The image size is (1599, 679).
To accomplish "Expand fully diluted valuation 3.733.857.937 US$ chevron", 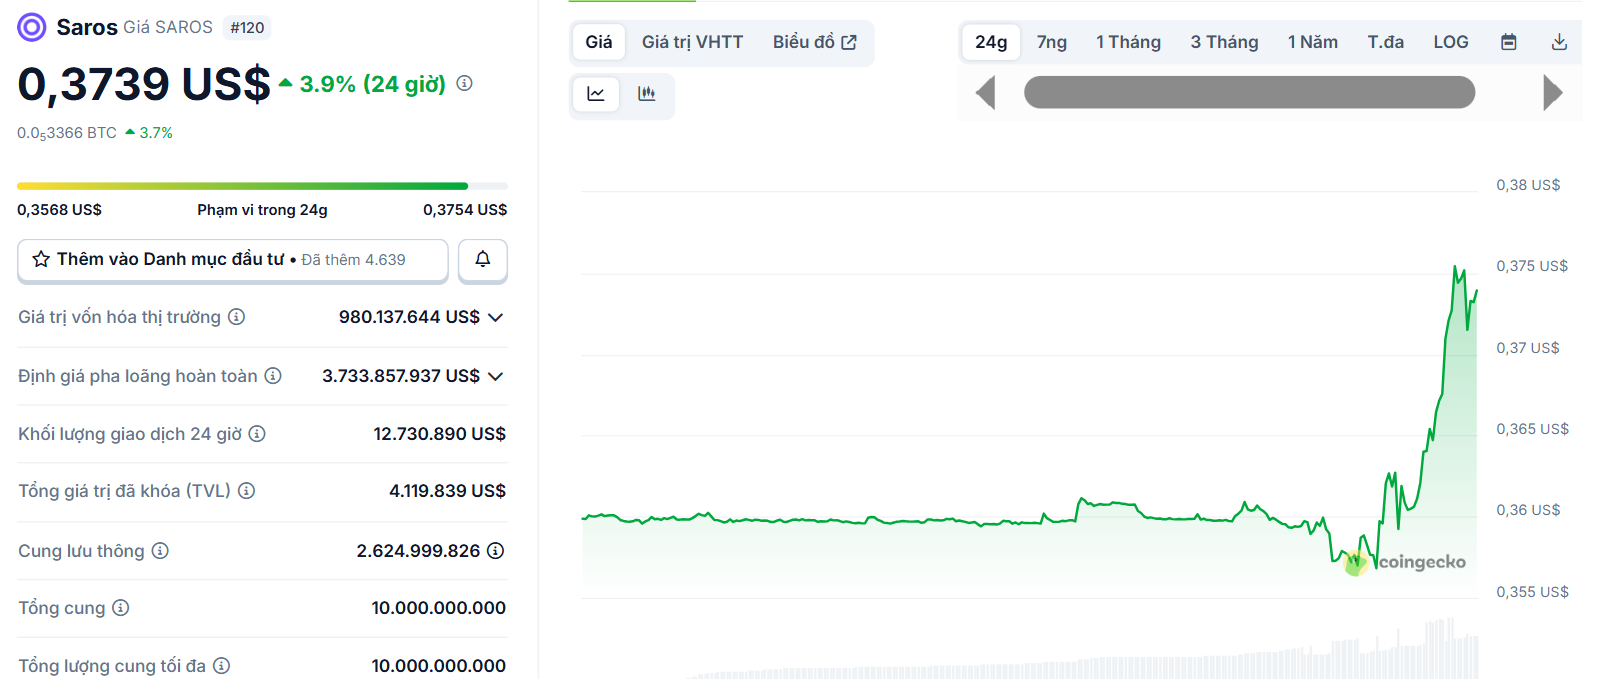I will (x=495, y=376).
